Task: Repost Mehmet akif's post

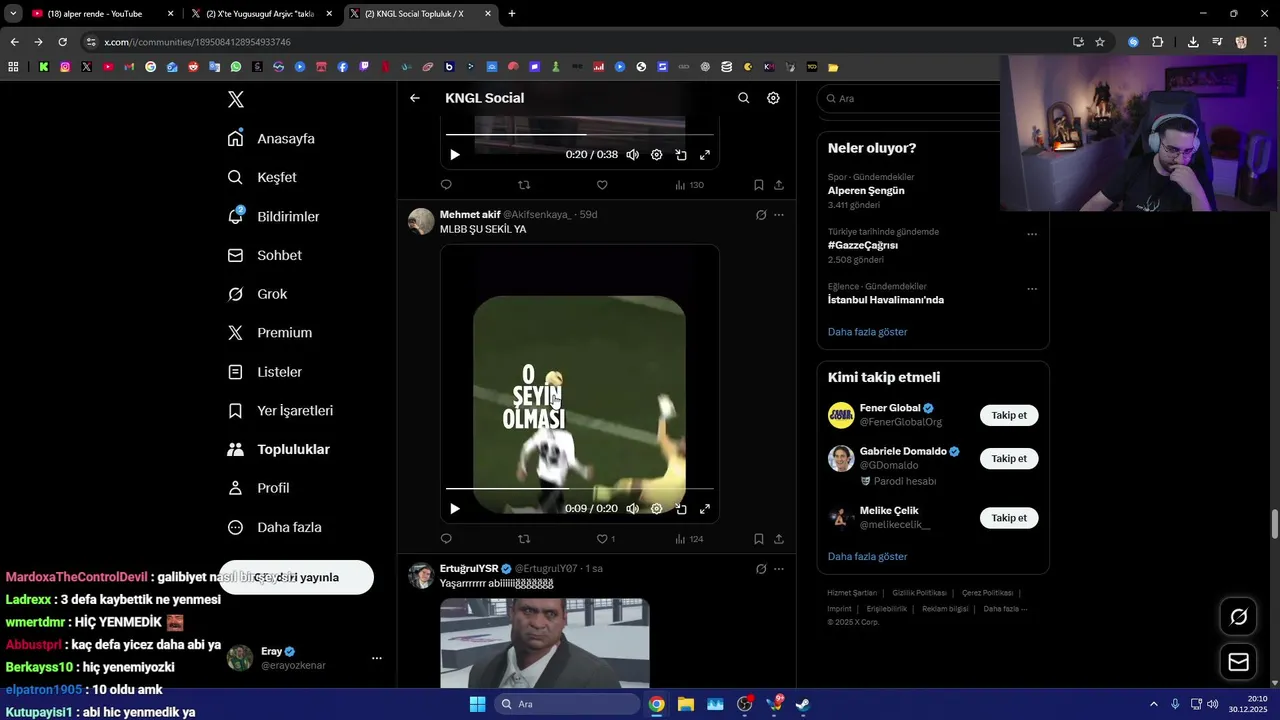Action: [524, 539]
